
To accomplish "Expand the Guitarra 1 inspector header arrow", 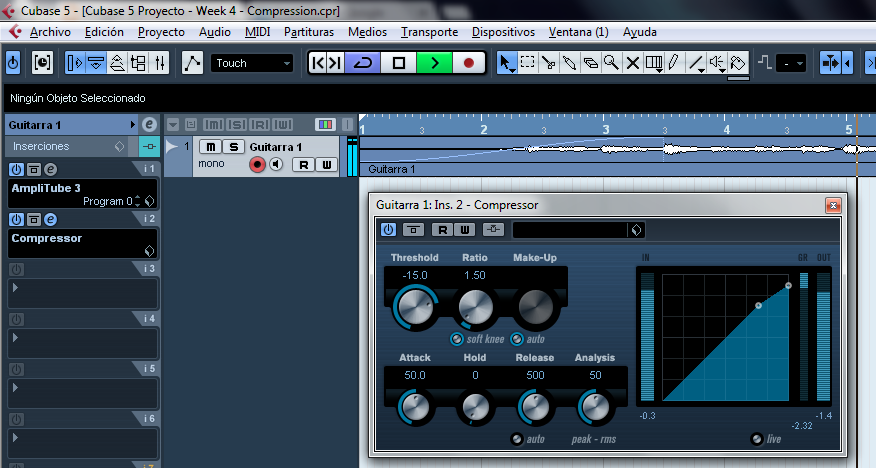I will point(132,125).
